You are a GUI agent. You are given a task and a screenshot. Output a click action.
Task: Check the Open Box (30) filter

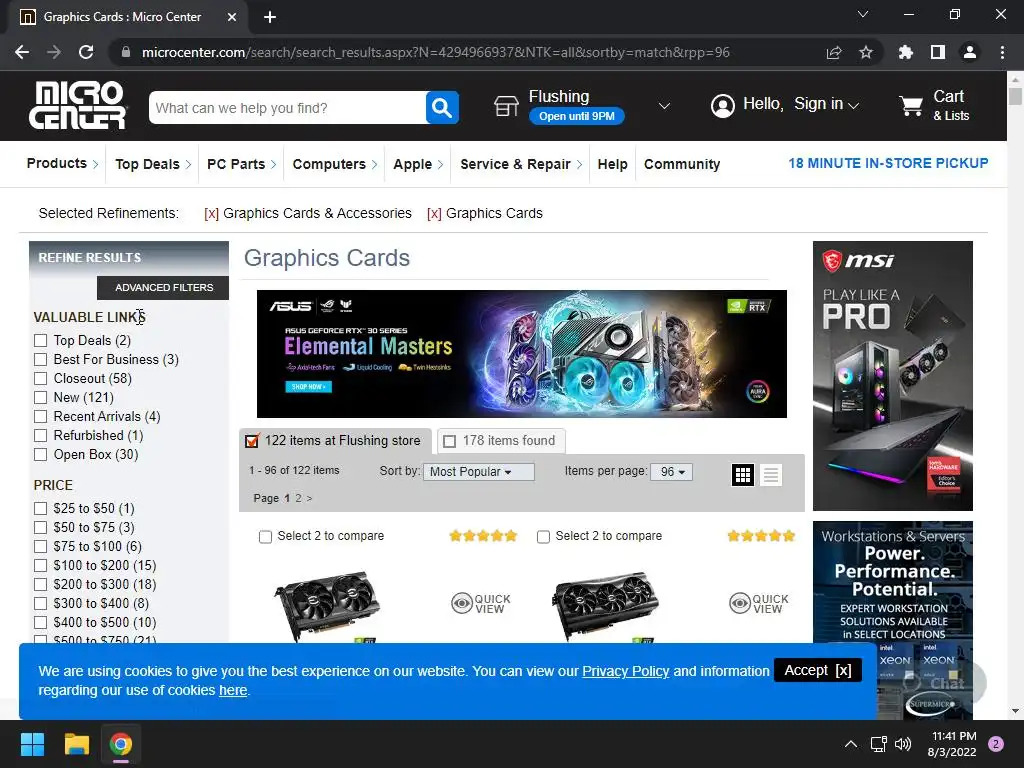(40, 454)
